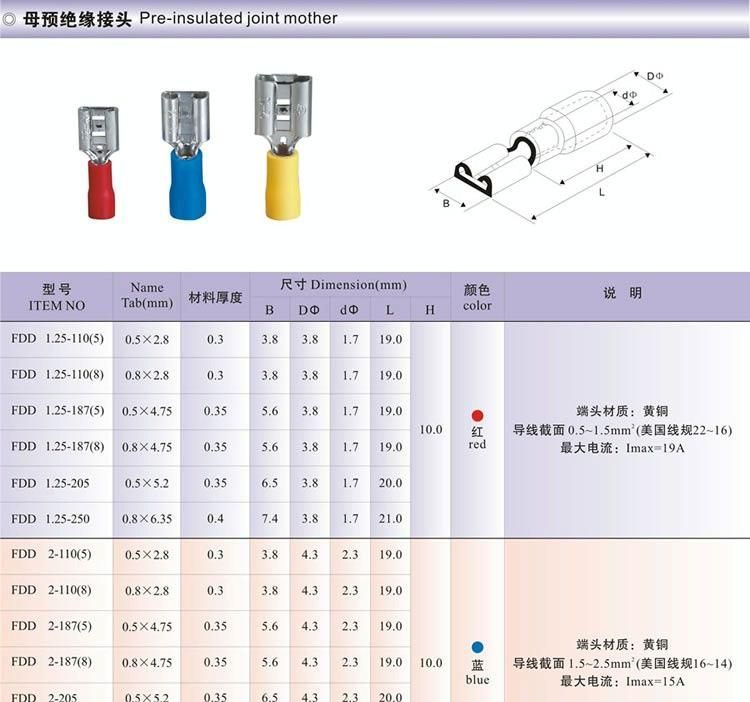Click the blue insulated terminal photo
This screenshot has width=750, height=702.
(x=186, y=155)
